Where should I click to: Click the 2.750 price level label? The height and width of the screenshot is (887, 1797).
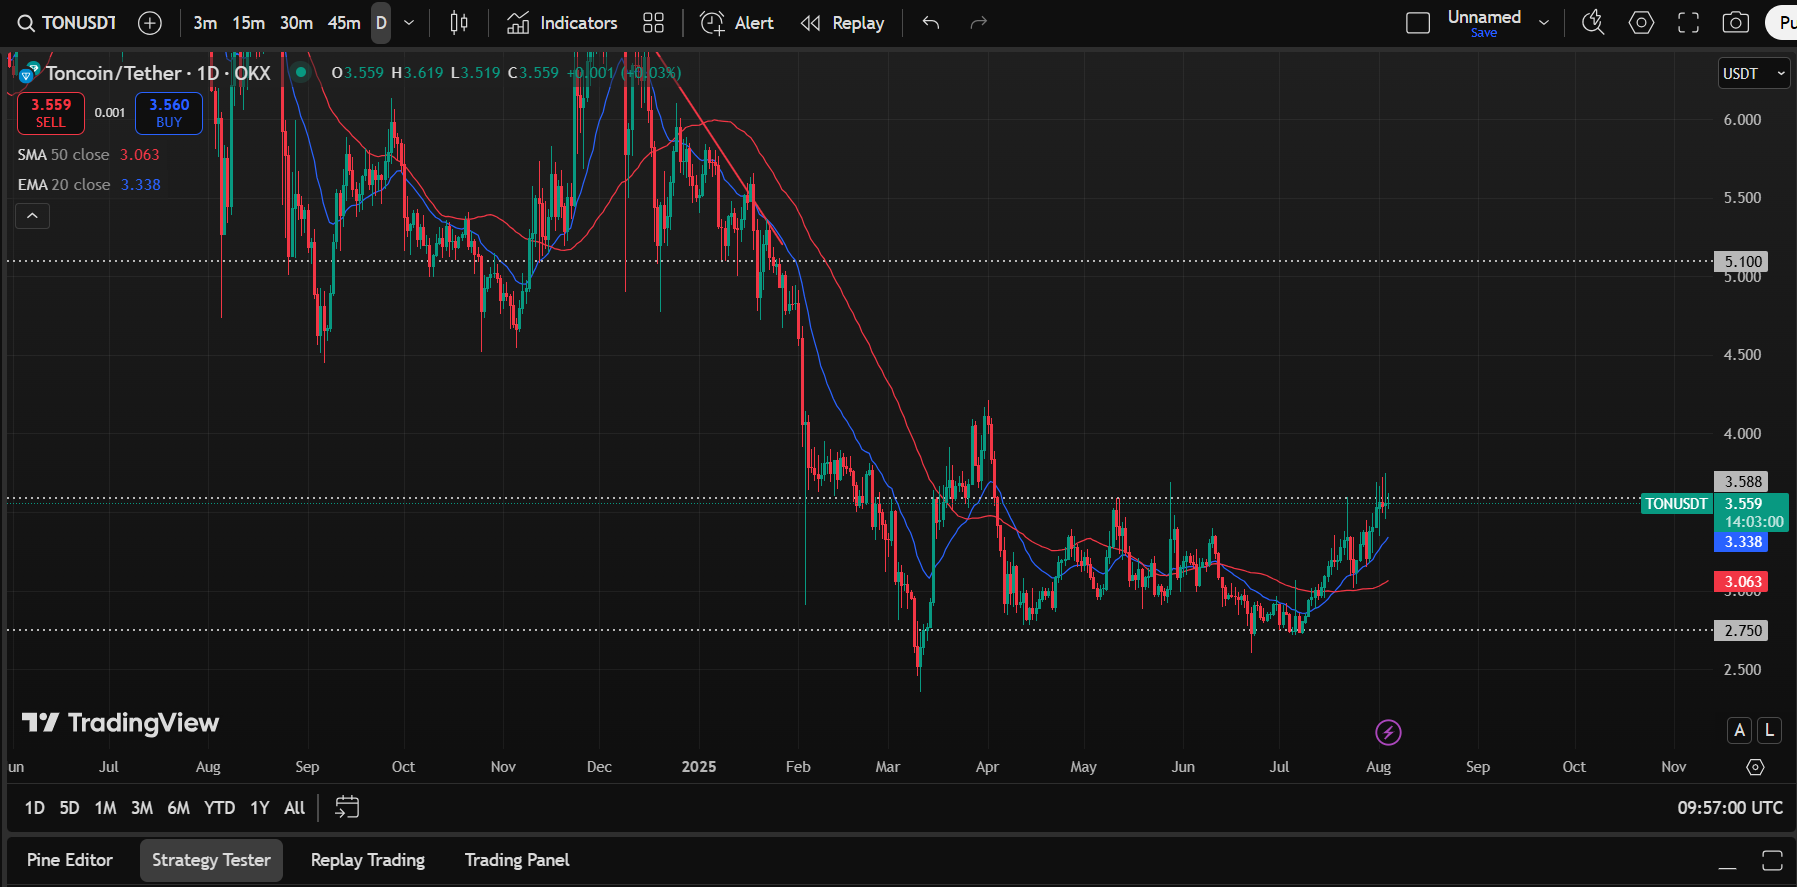tap(1741, 631)
